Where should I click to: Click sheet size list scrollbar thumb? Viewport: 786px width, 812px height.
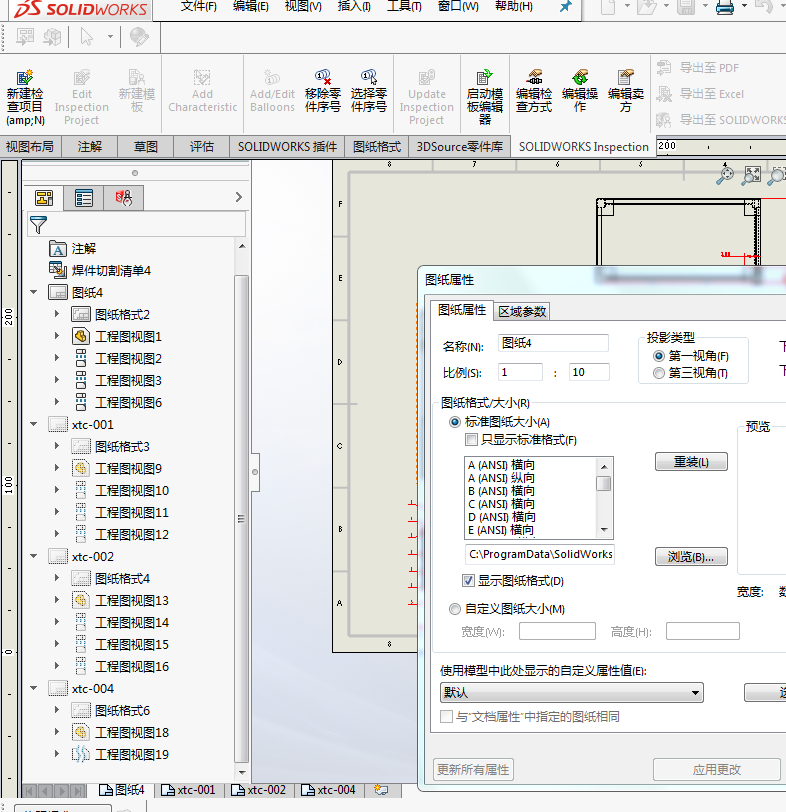point(603,484)
